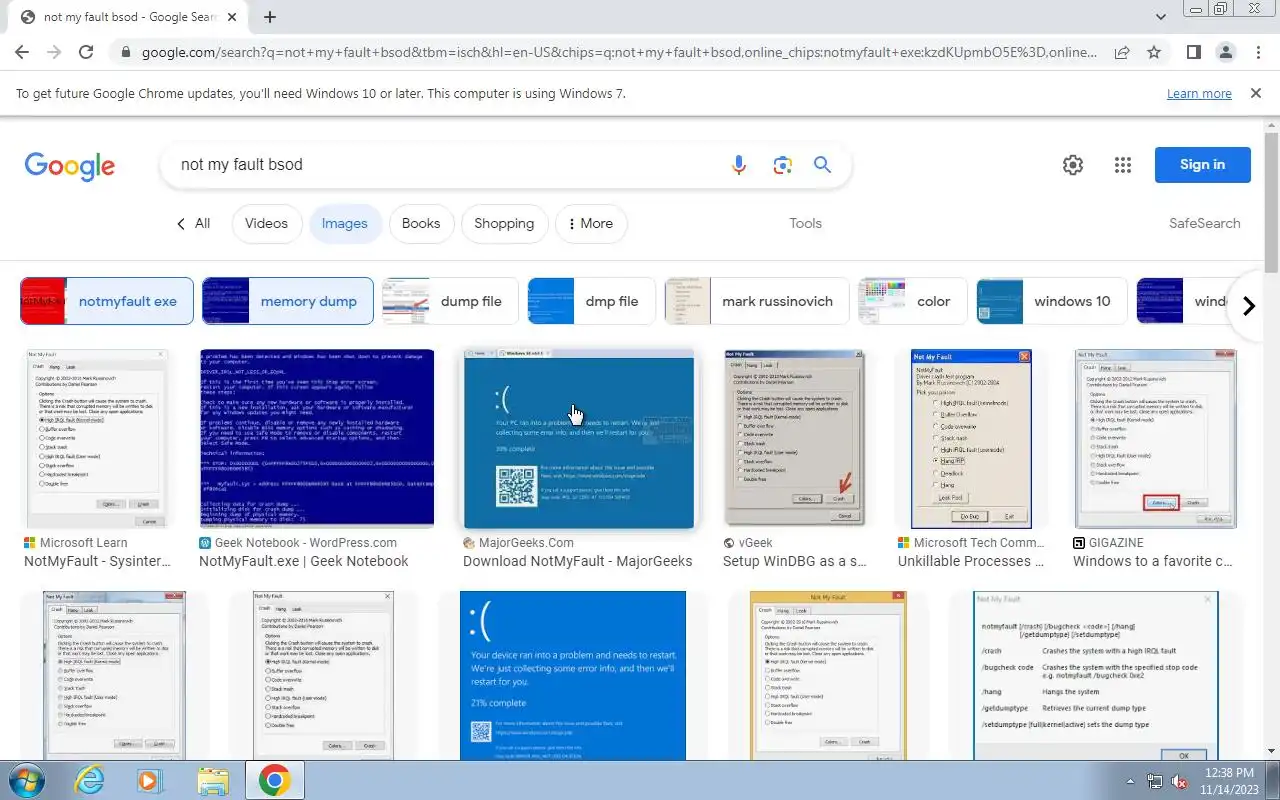The image size is (1280, 800).
Task: Open the tab search dropdown arrow
Action: click(1161, 17)
